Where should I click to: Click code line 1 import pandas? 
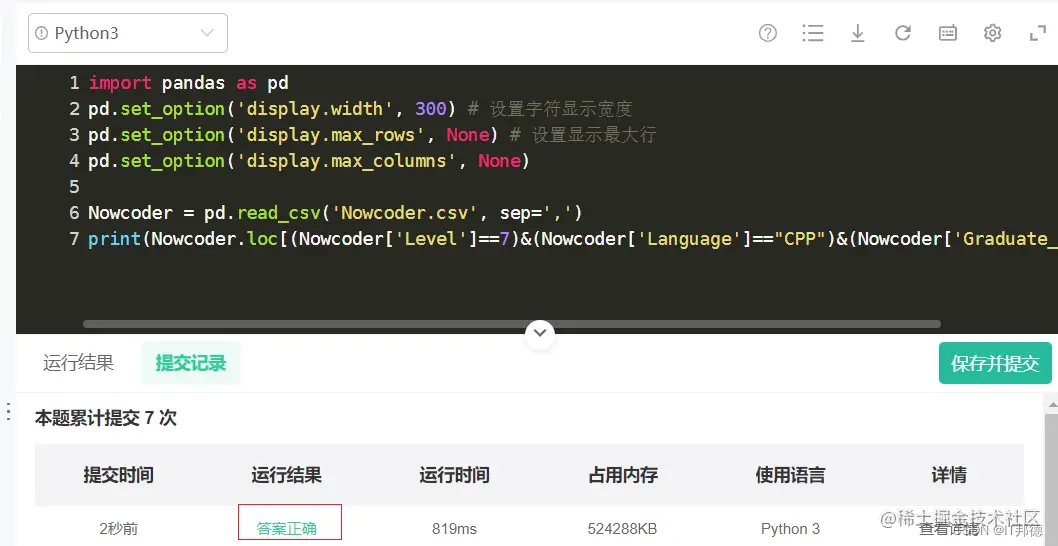pyautogui.click(x=188, y=83)
